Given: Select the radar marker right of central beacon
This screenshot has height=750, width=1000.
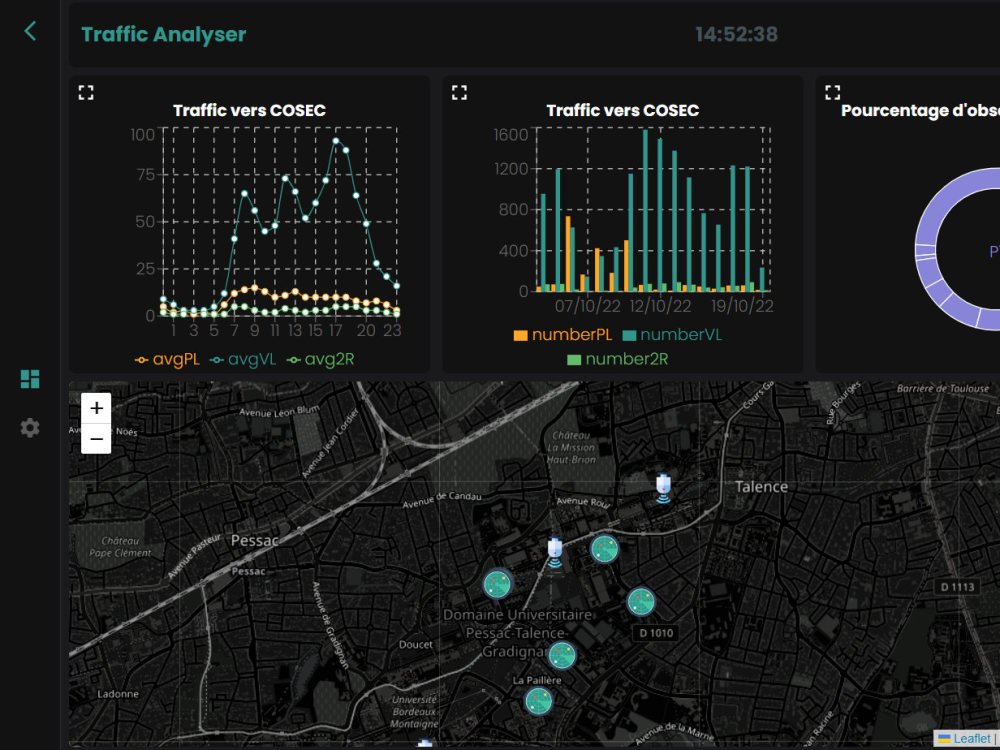Looking at the screenshot, I should click(x=604, y=548).
